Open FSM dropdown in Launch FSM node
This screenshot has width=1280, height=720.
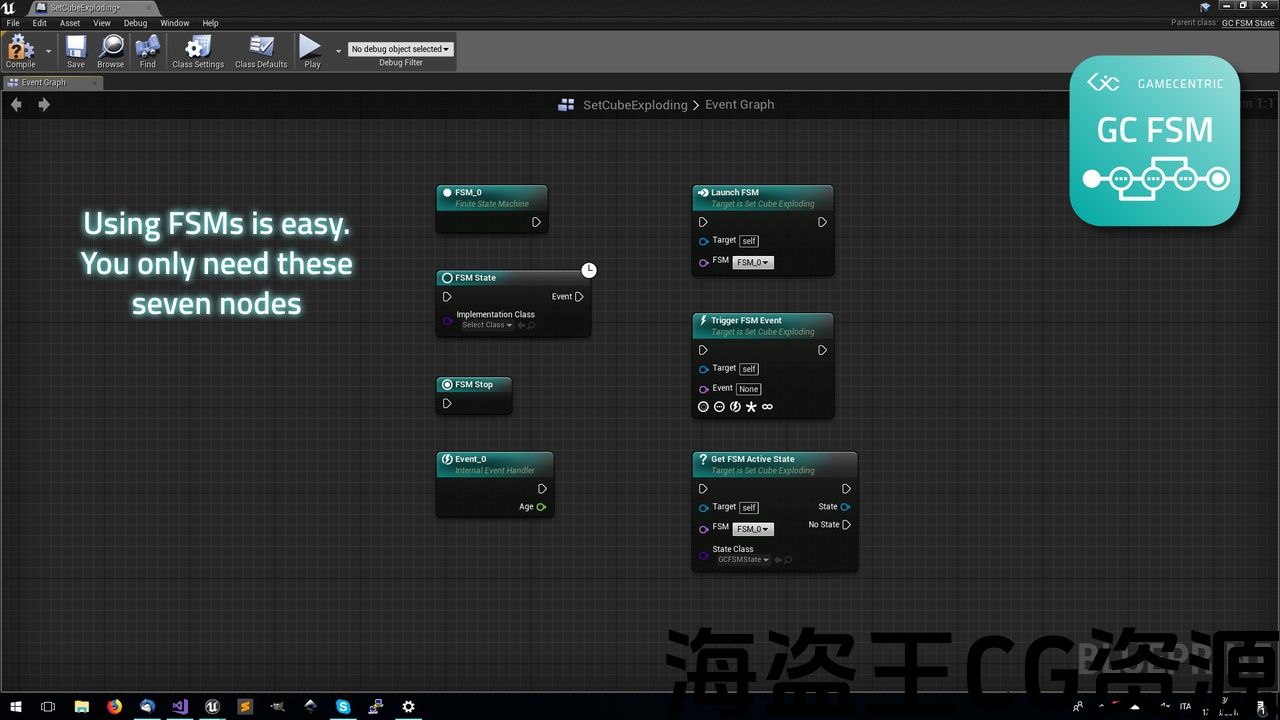pyautogui.click(x=753, y=263)
